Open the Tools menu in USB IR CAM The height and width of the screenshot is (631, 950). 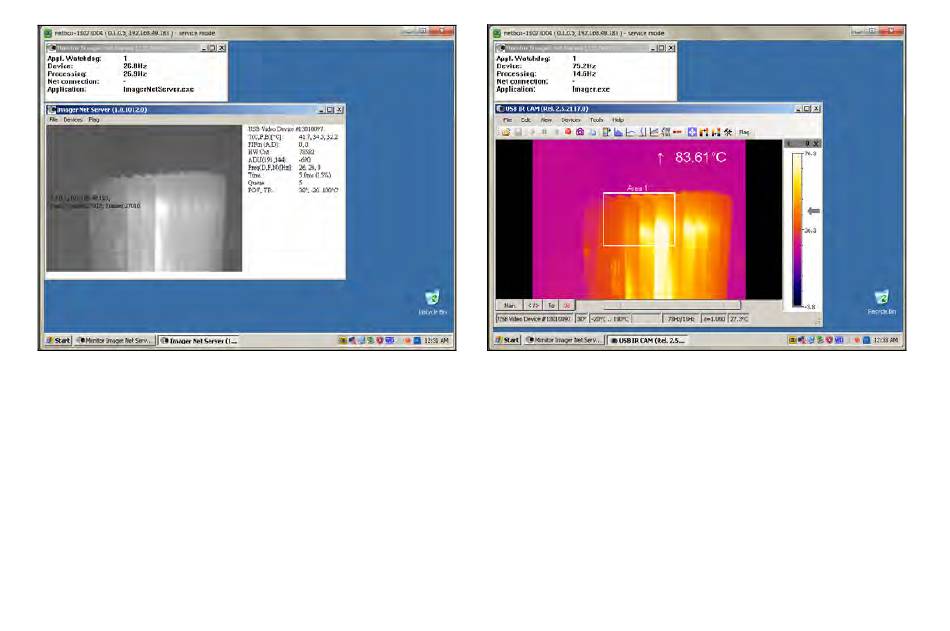[x=597, y=120]
